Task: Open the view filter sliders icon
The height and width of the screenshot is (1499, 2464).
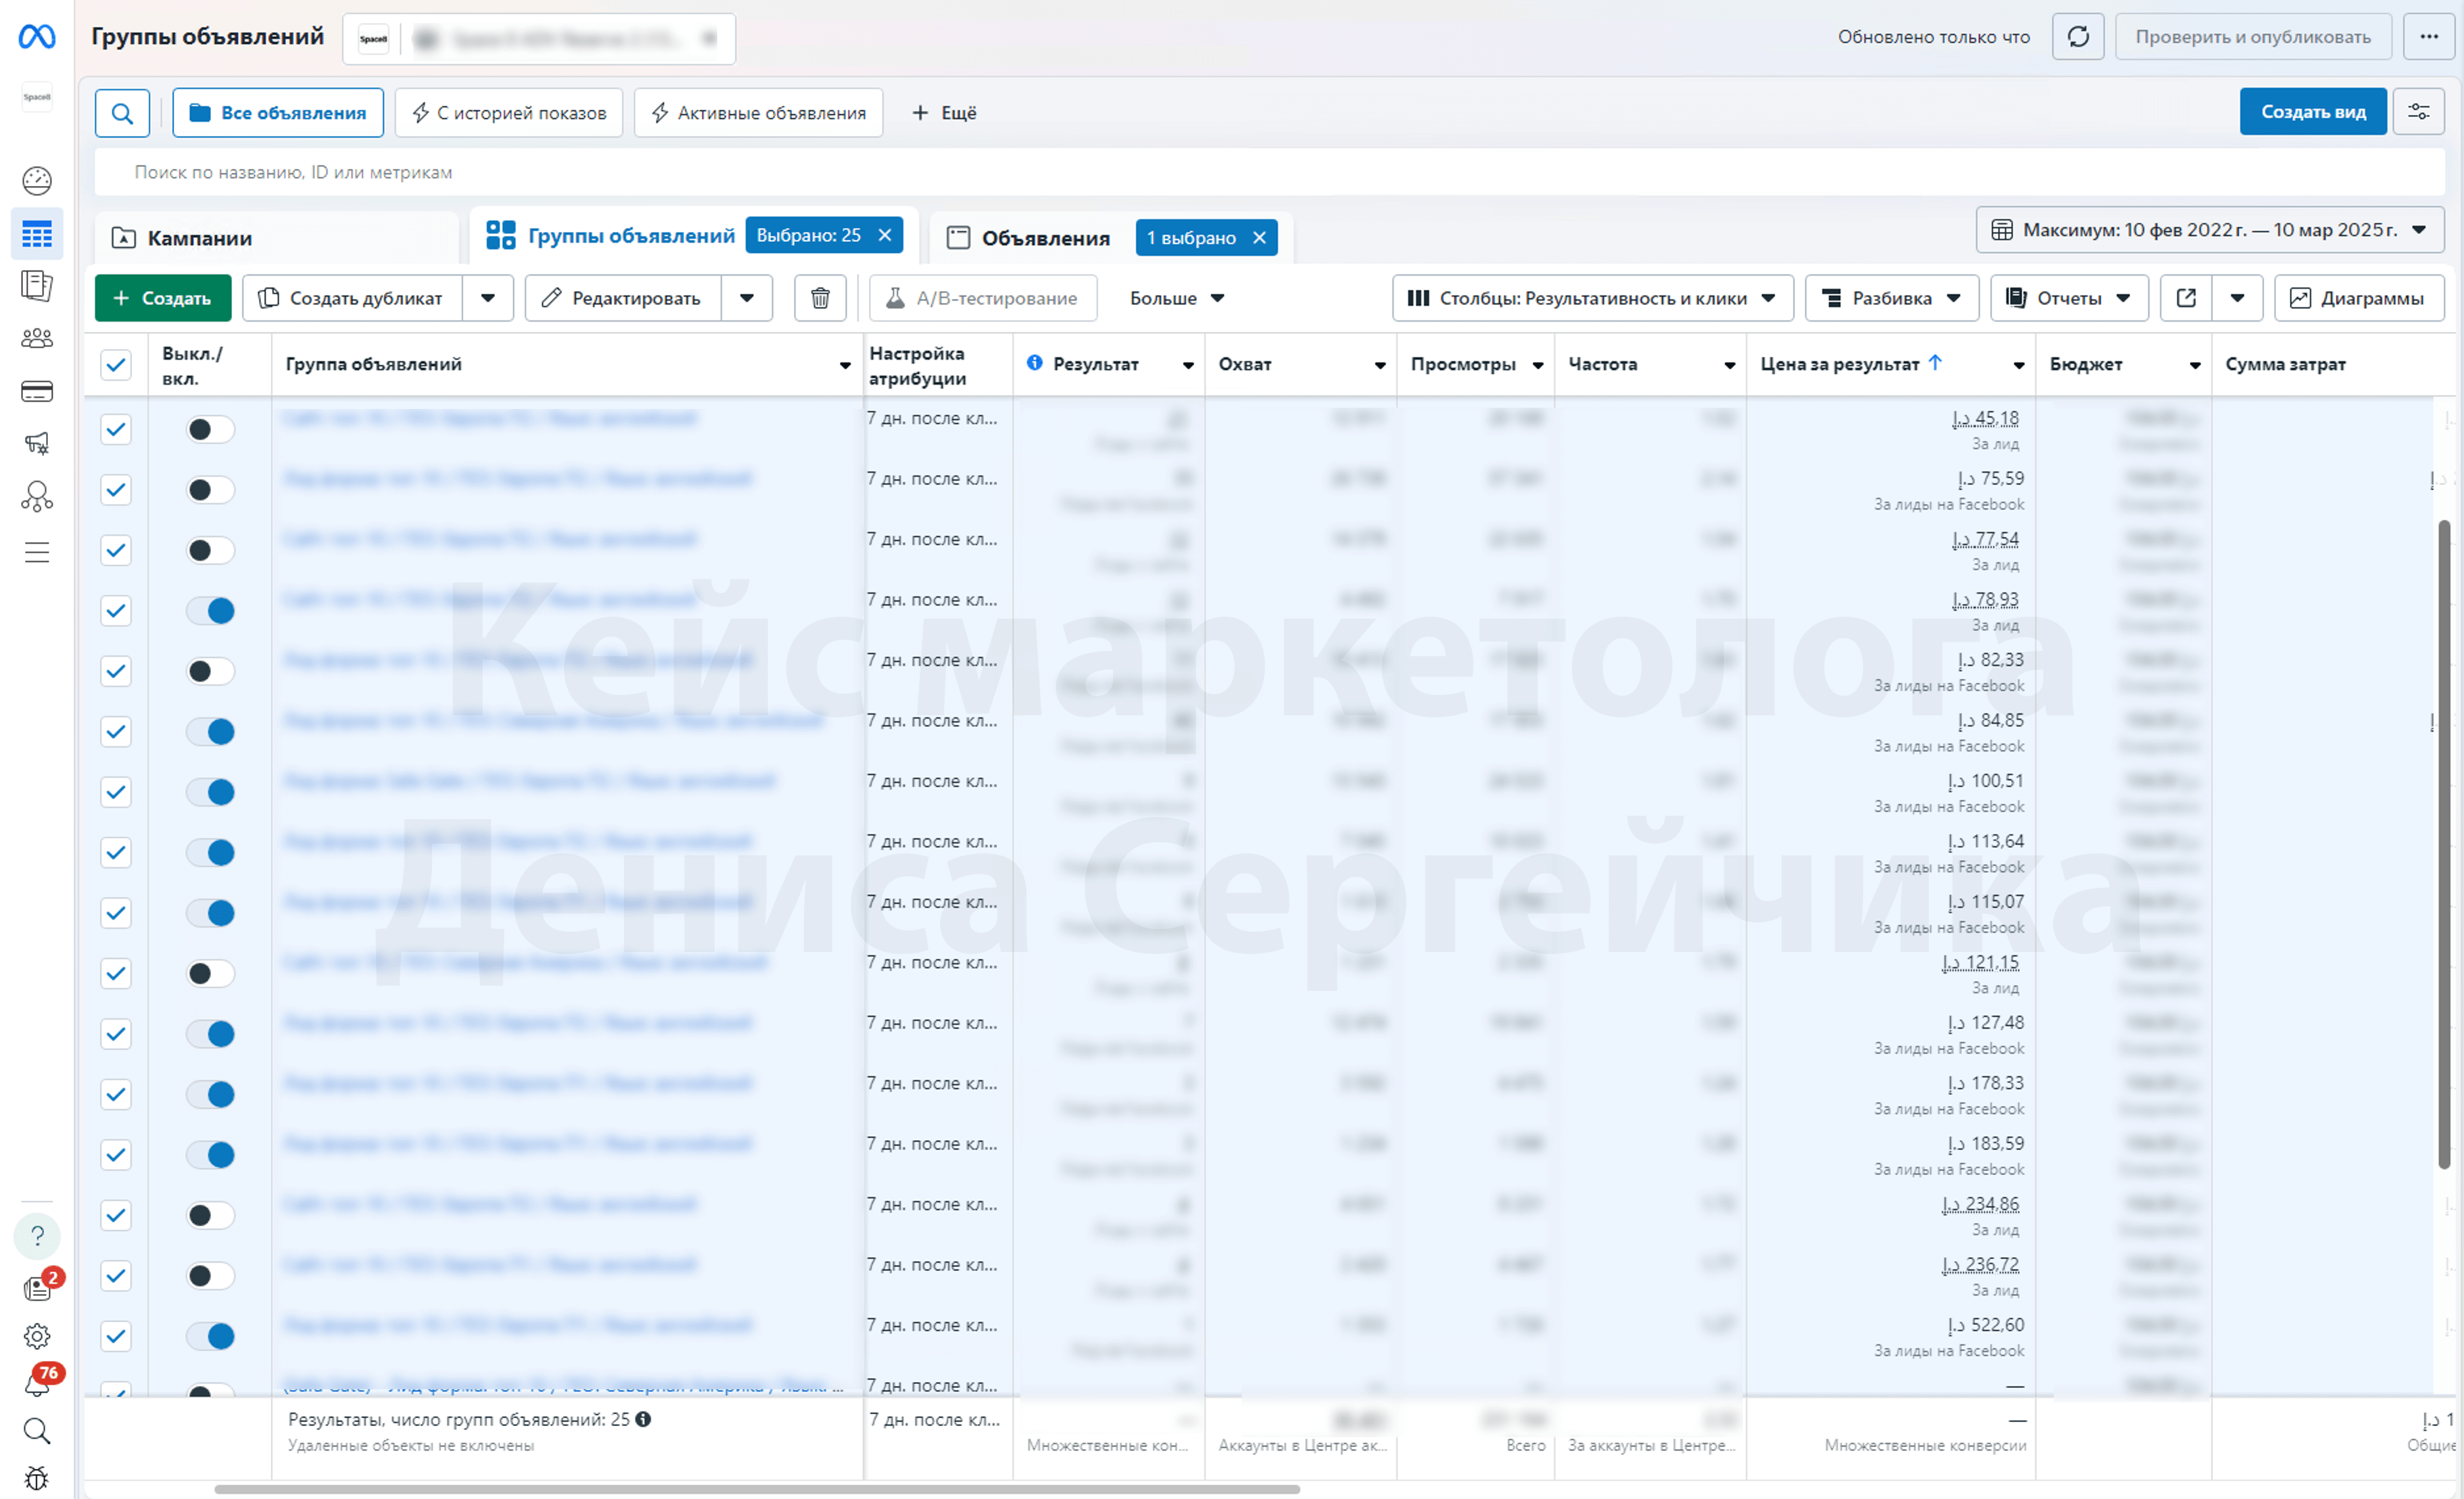Action: click(2419, 112)
